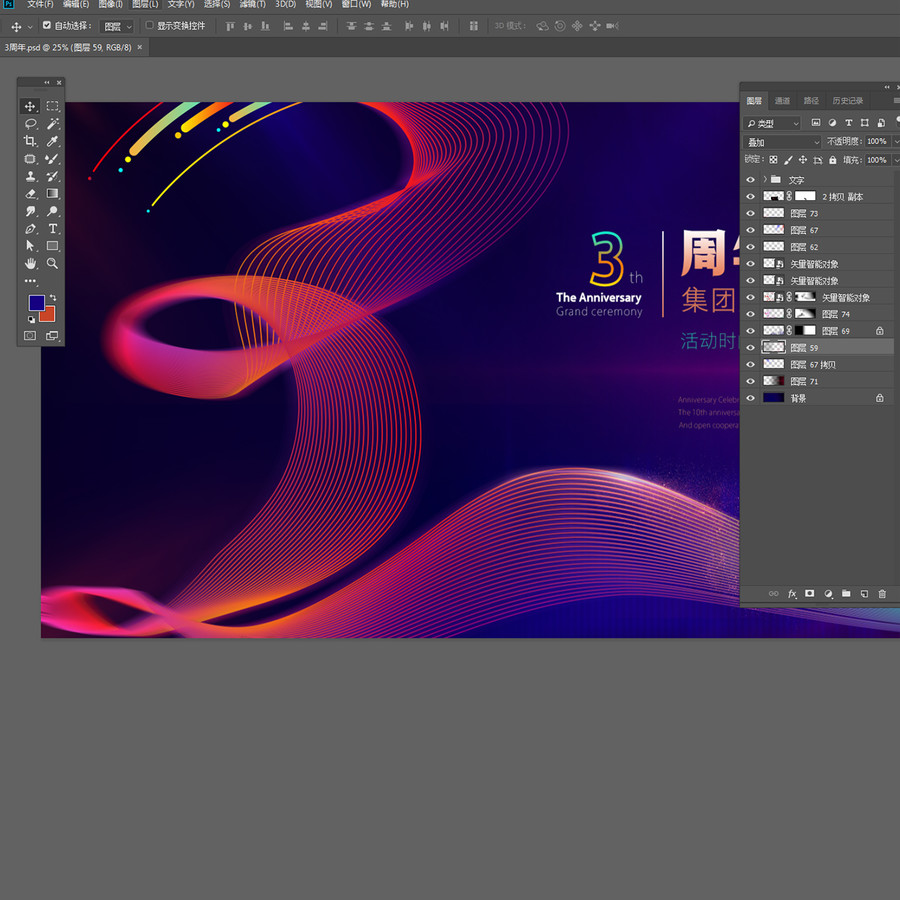Toggle Quick Mask mode

(x=30, y=336)
